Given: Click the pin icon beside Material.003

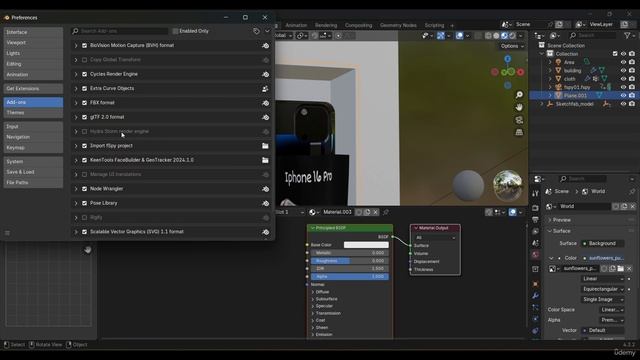Looking at the screenshot, I should coord(386,212).
